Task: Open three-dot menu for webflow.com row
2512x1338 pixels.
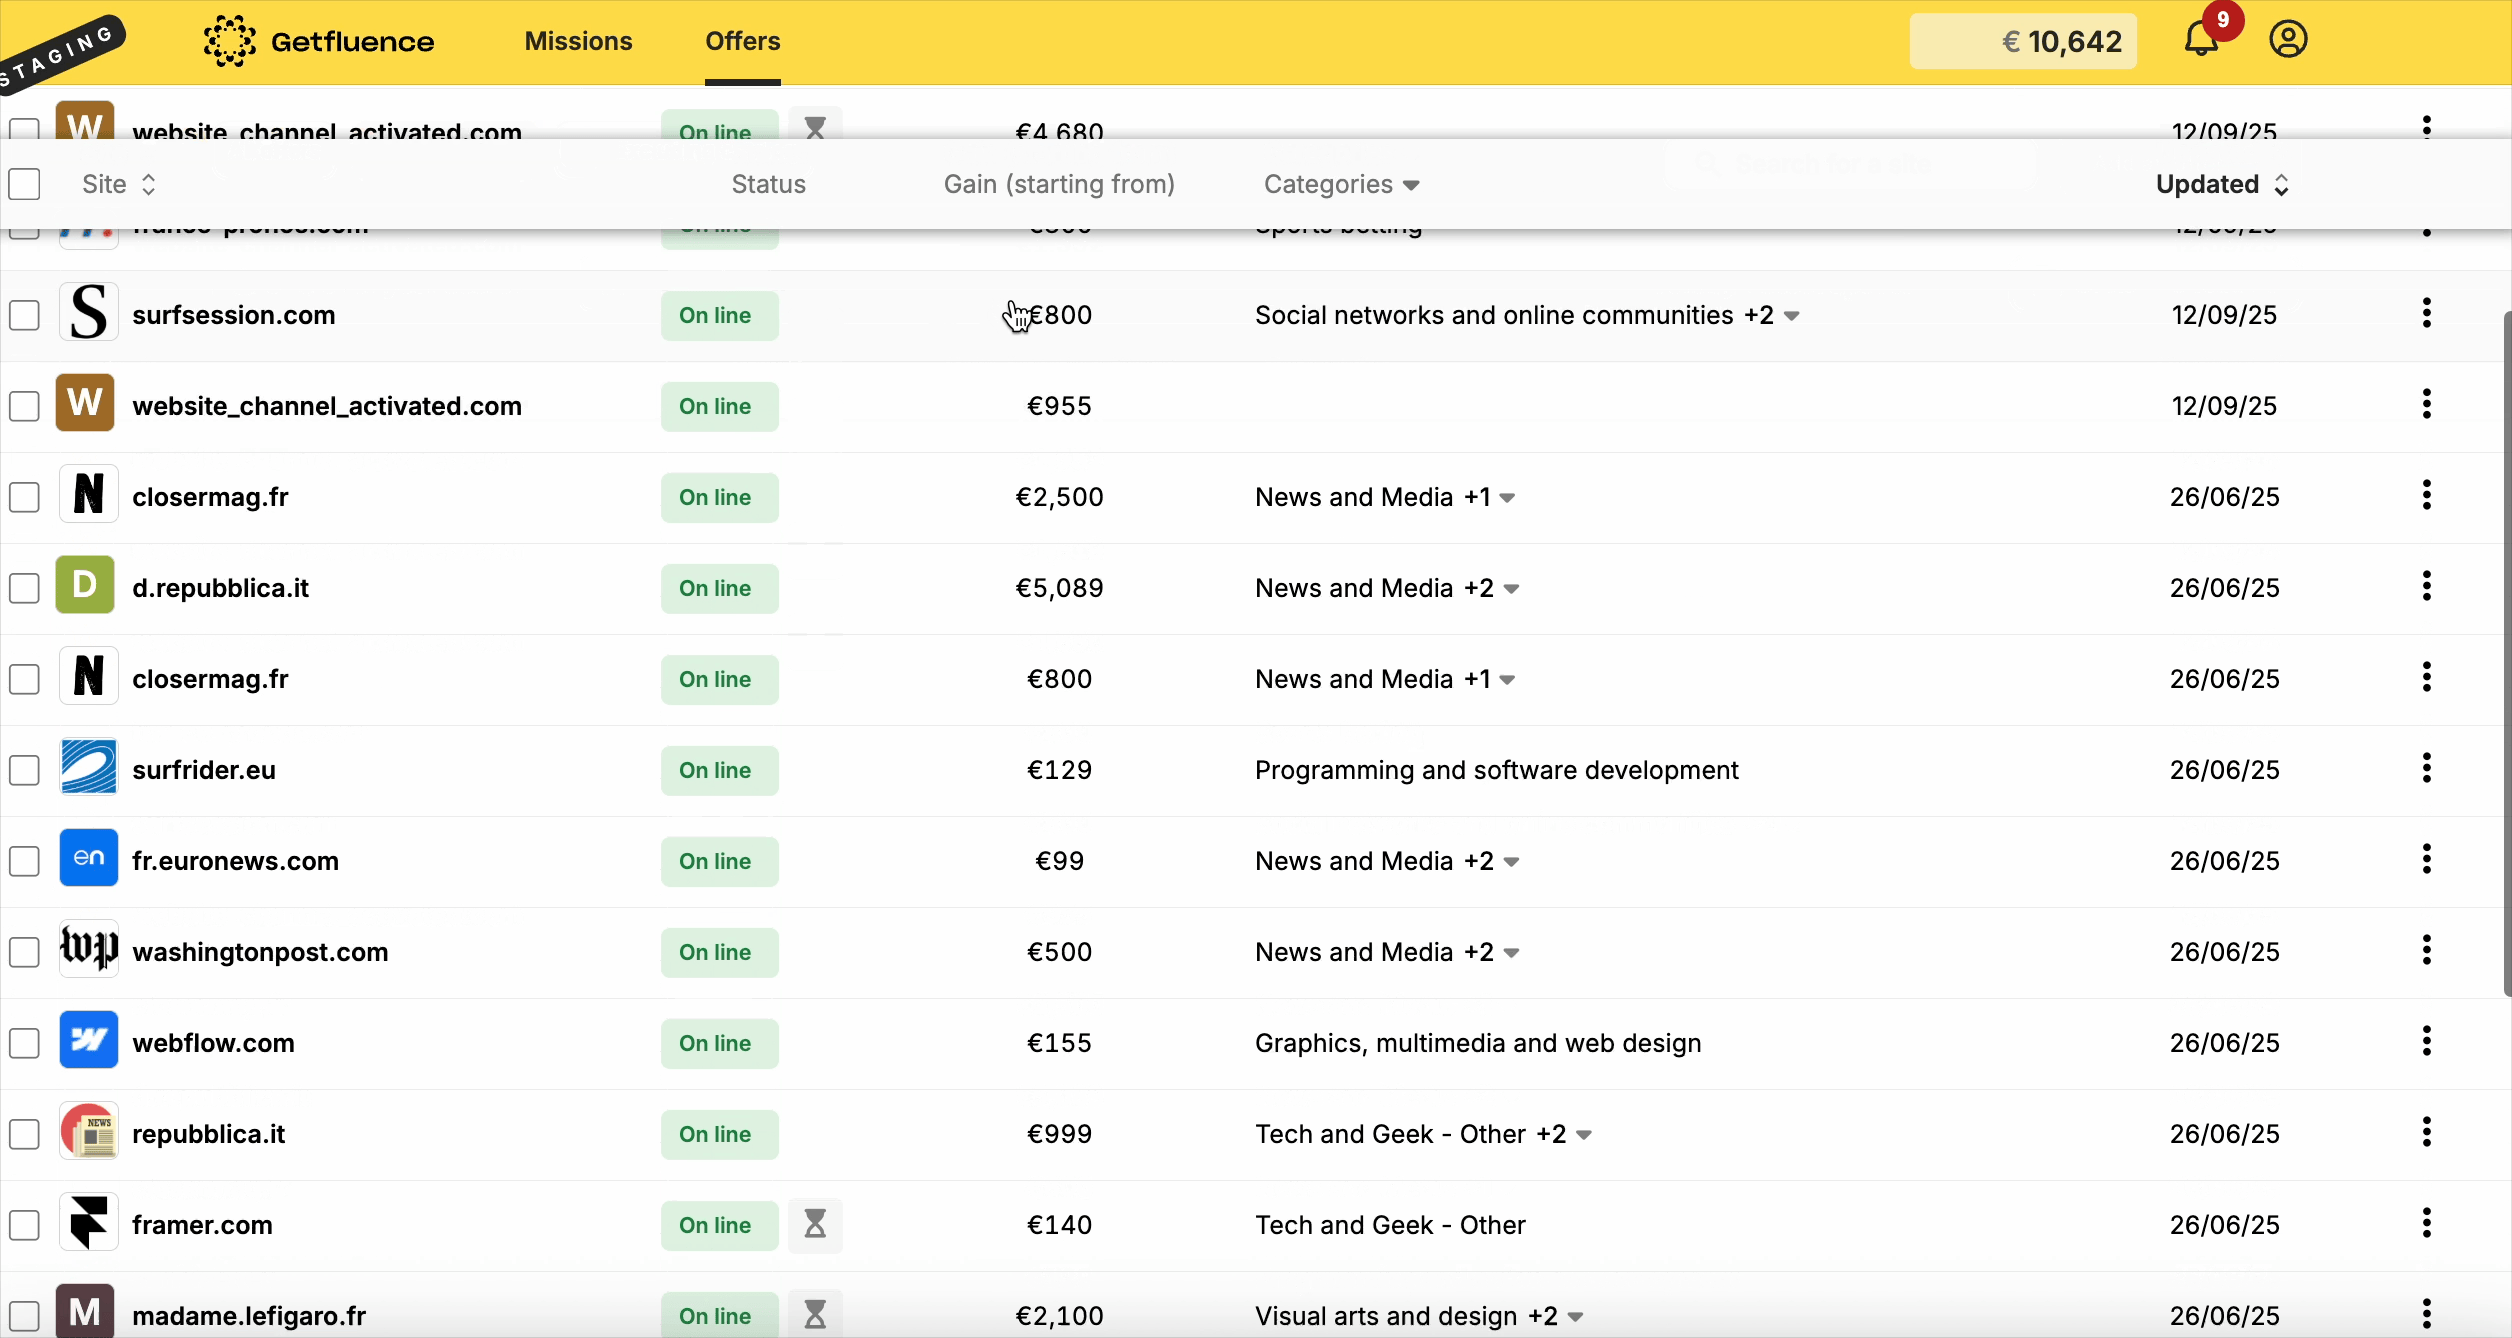Action: pyautogui.click(x=2426, y=1042)
